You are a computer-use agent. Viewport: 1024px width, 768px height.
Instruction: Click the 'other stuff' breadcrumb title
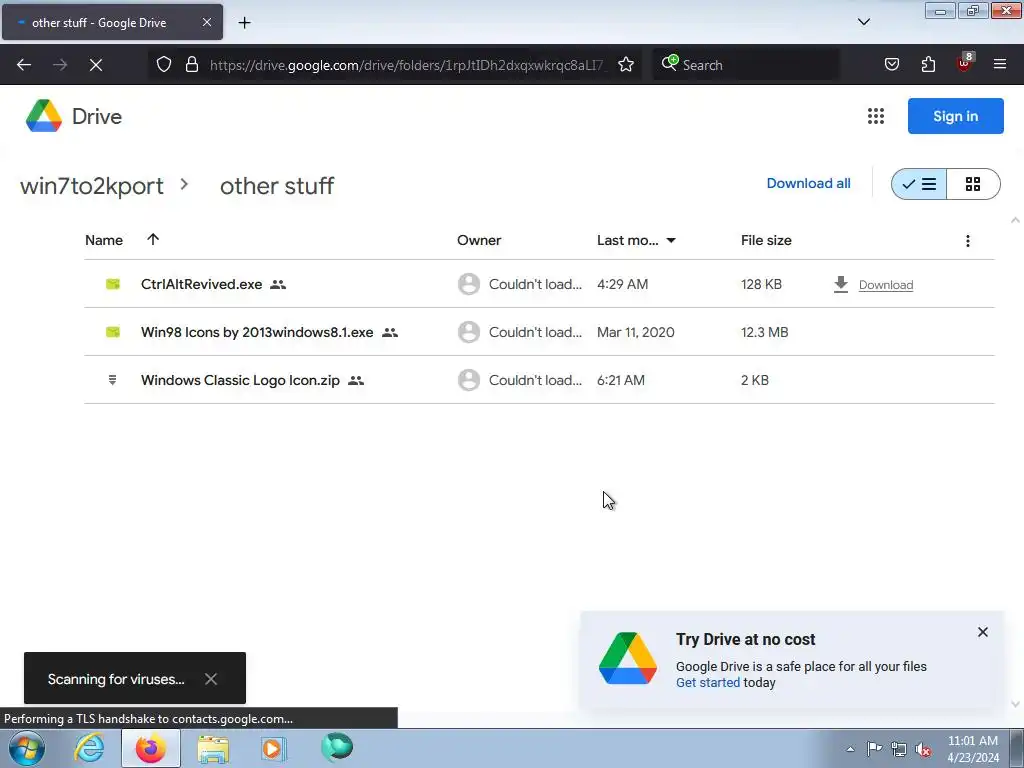pyautogui.click(x=277, y=186)
